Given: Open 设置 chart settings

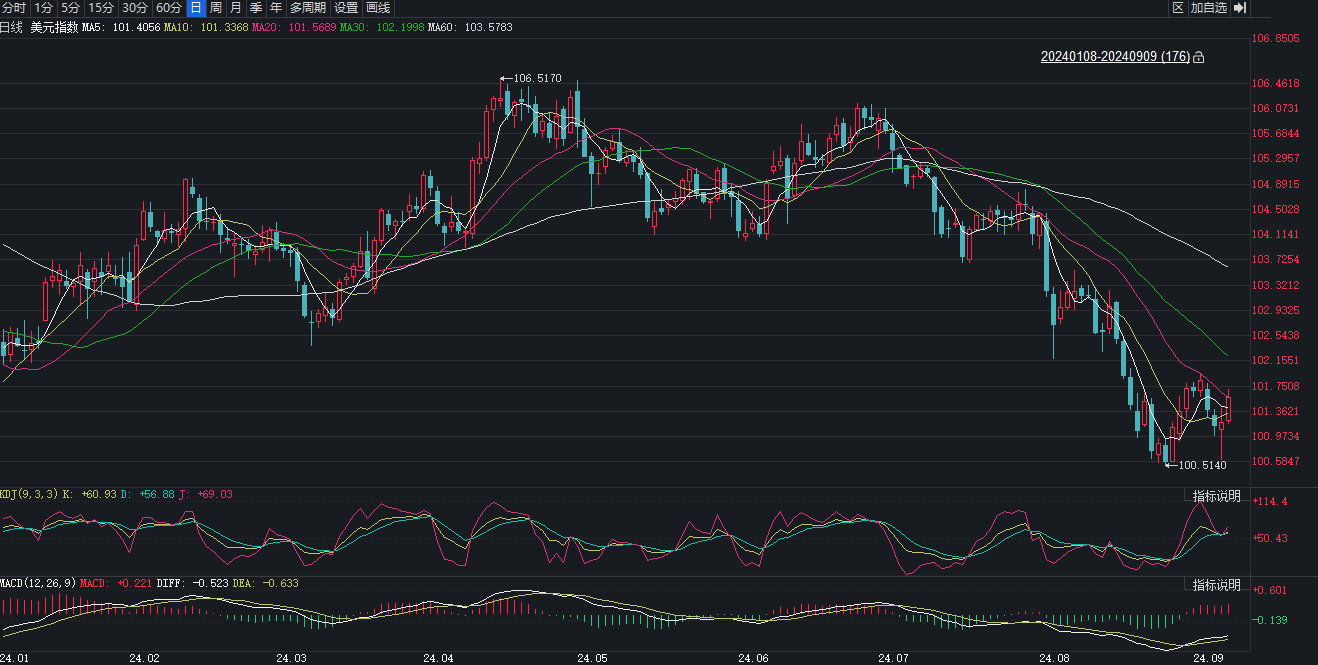Looking at the screenshot, I should 346,8.
